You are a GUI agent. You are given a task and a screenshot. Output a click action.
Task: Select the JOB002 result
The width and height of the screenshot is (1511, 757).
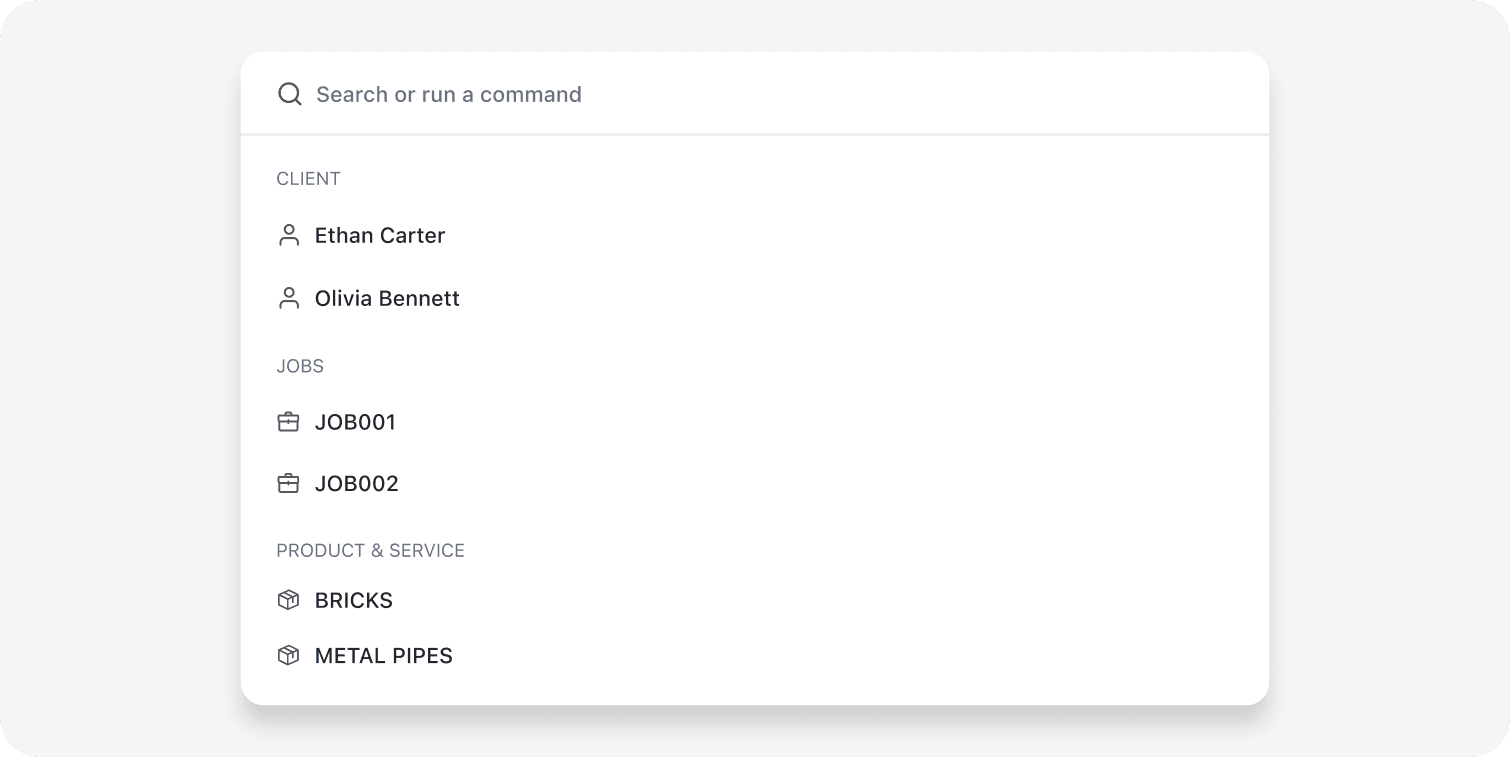[x=356, y=484]
